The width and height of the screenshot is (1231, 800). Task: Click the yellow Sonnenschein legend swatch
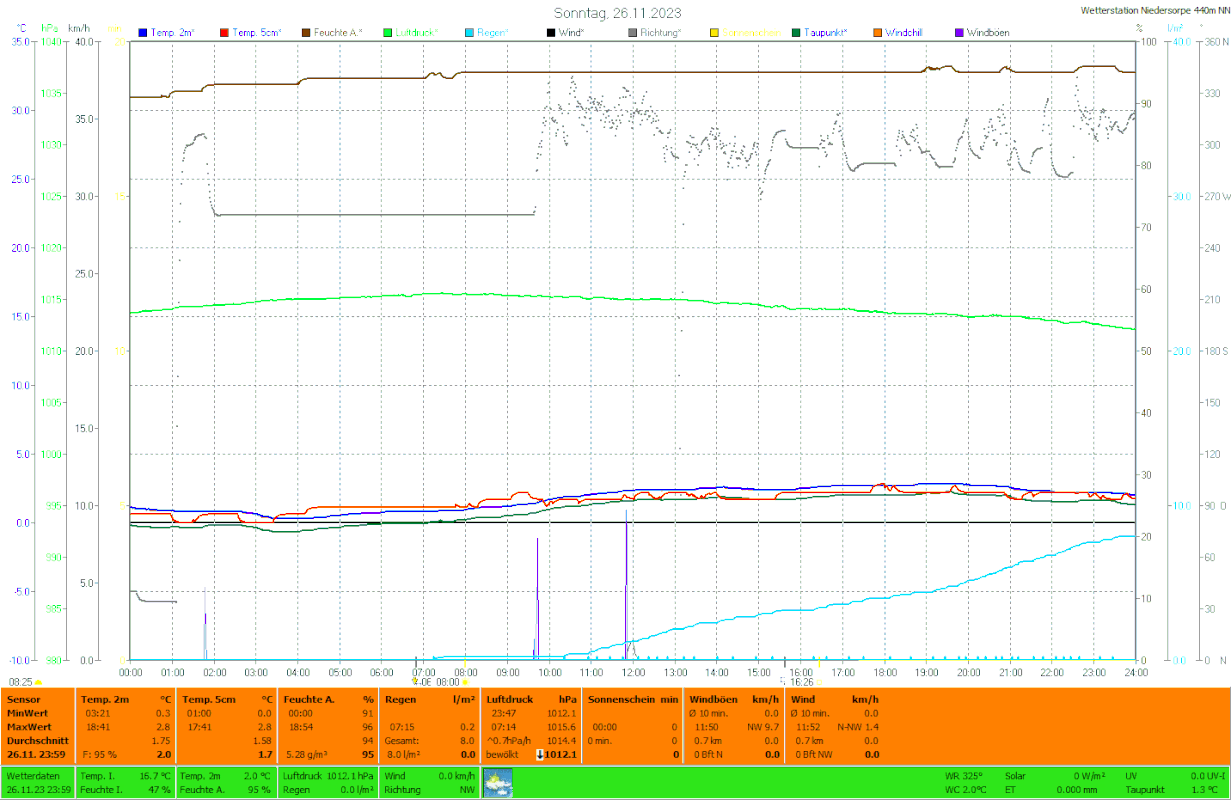(x=713, y=33)
